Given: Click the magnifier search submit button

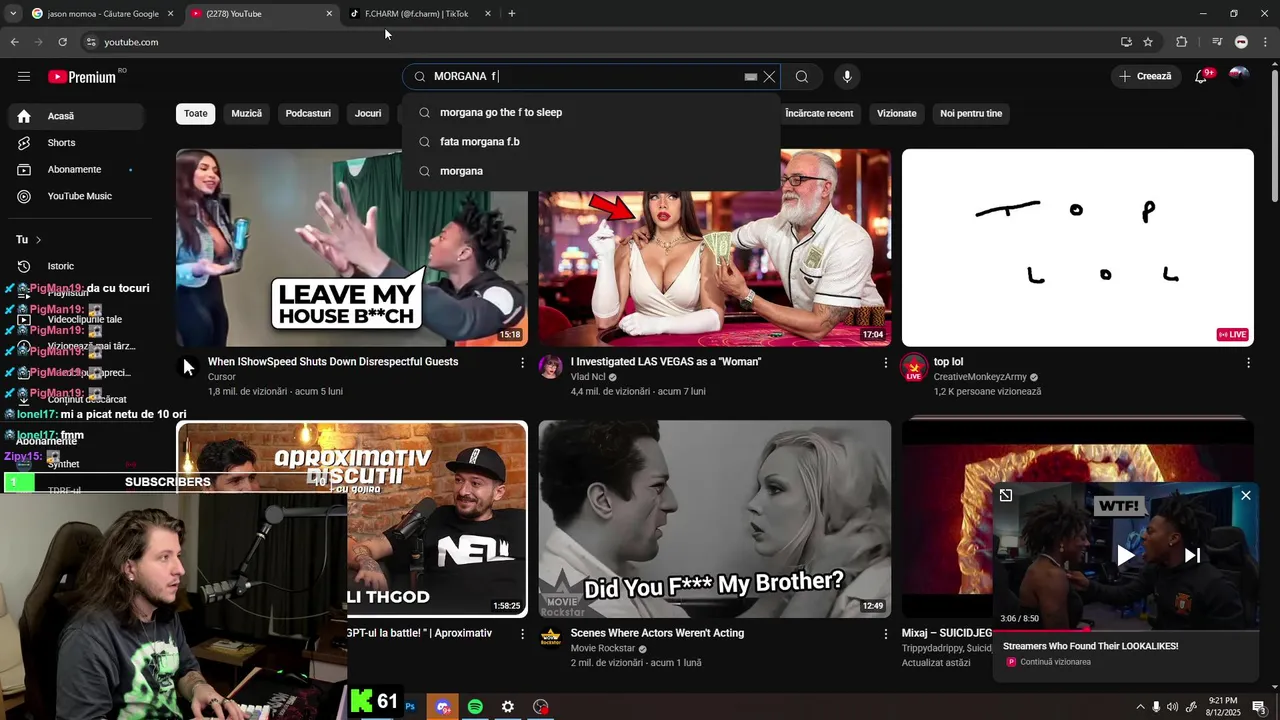Looking at the screenshot, I should pyautogui.click(x=802, y=77).
